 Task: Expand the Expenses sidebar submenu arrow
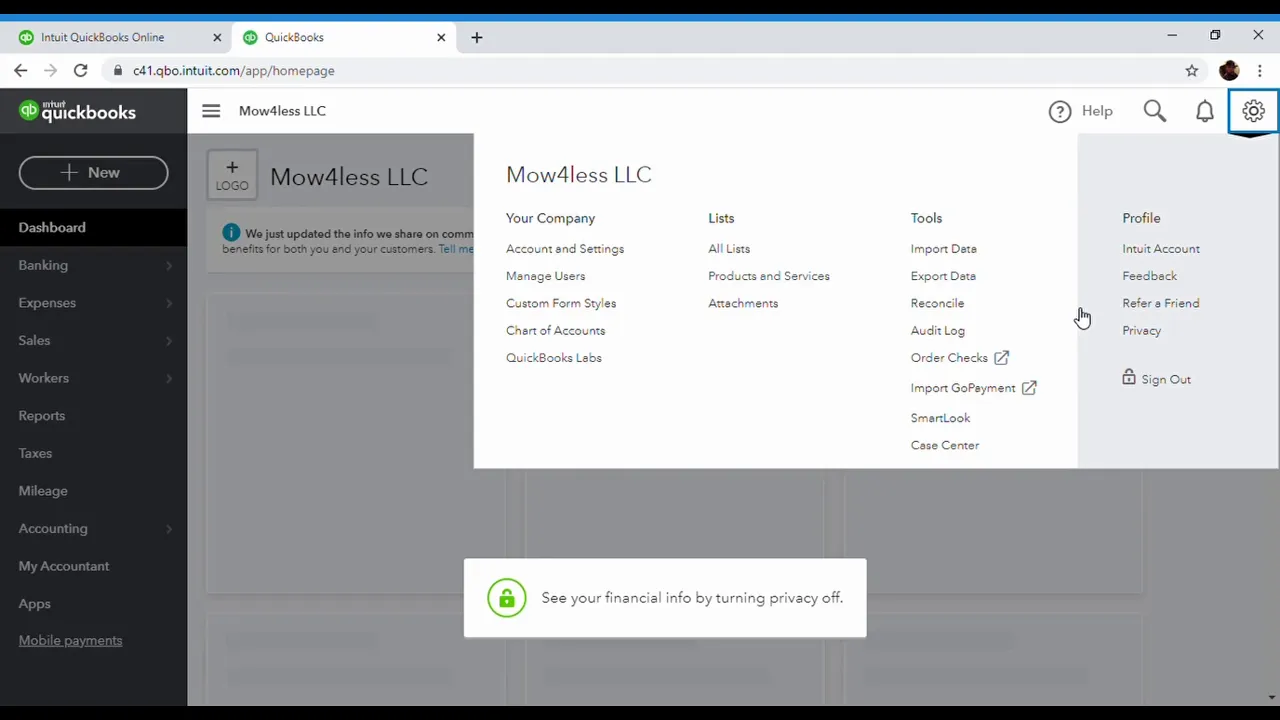pyautogui.click(x=169, y=303)
